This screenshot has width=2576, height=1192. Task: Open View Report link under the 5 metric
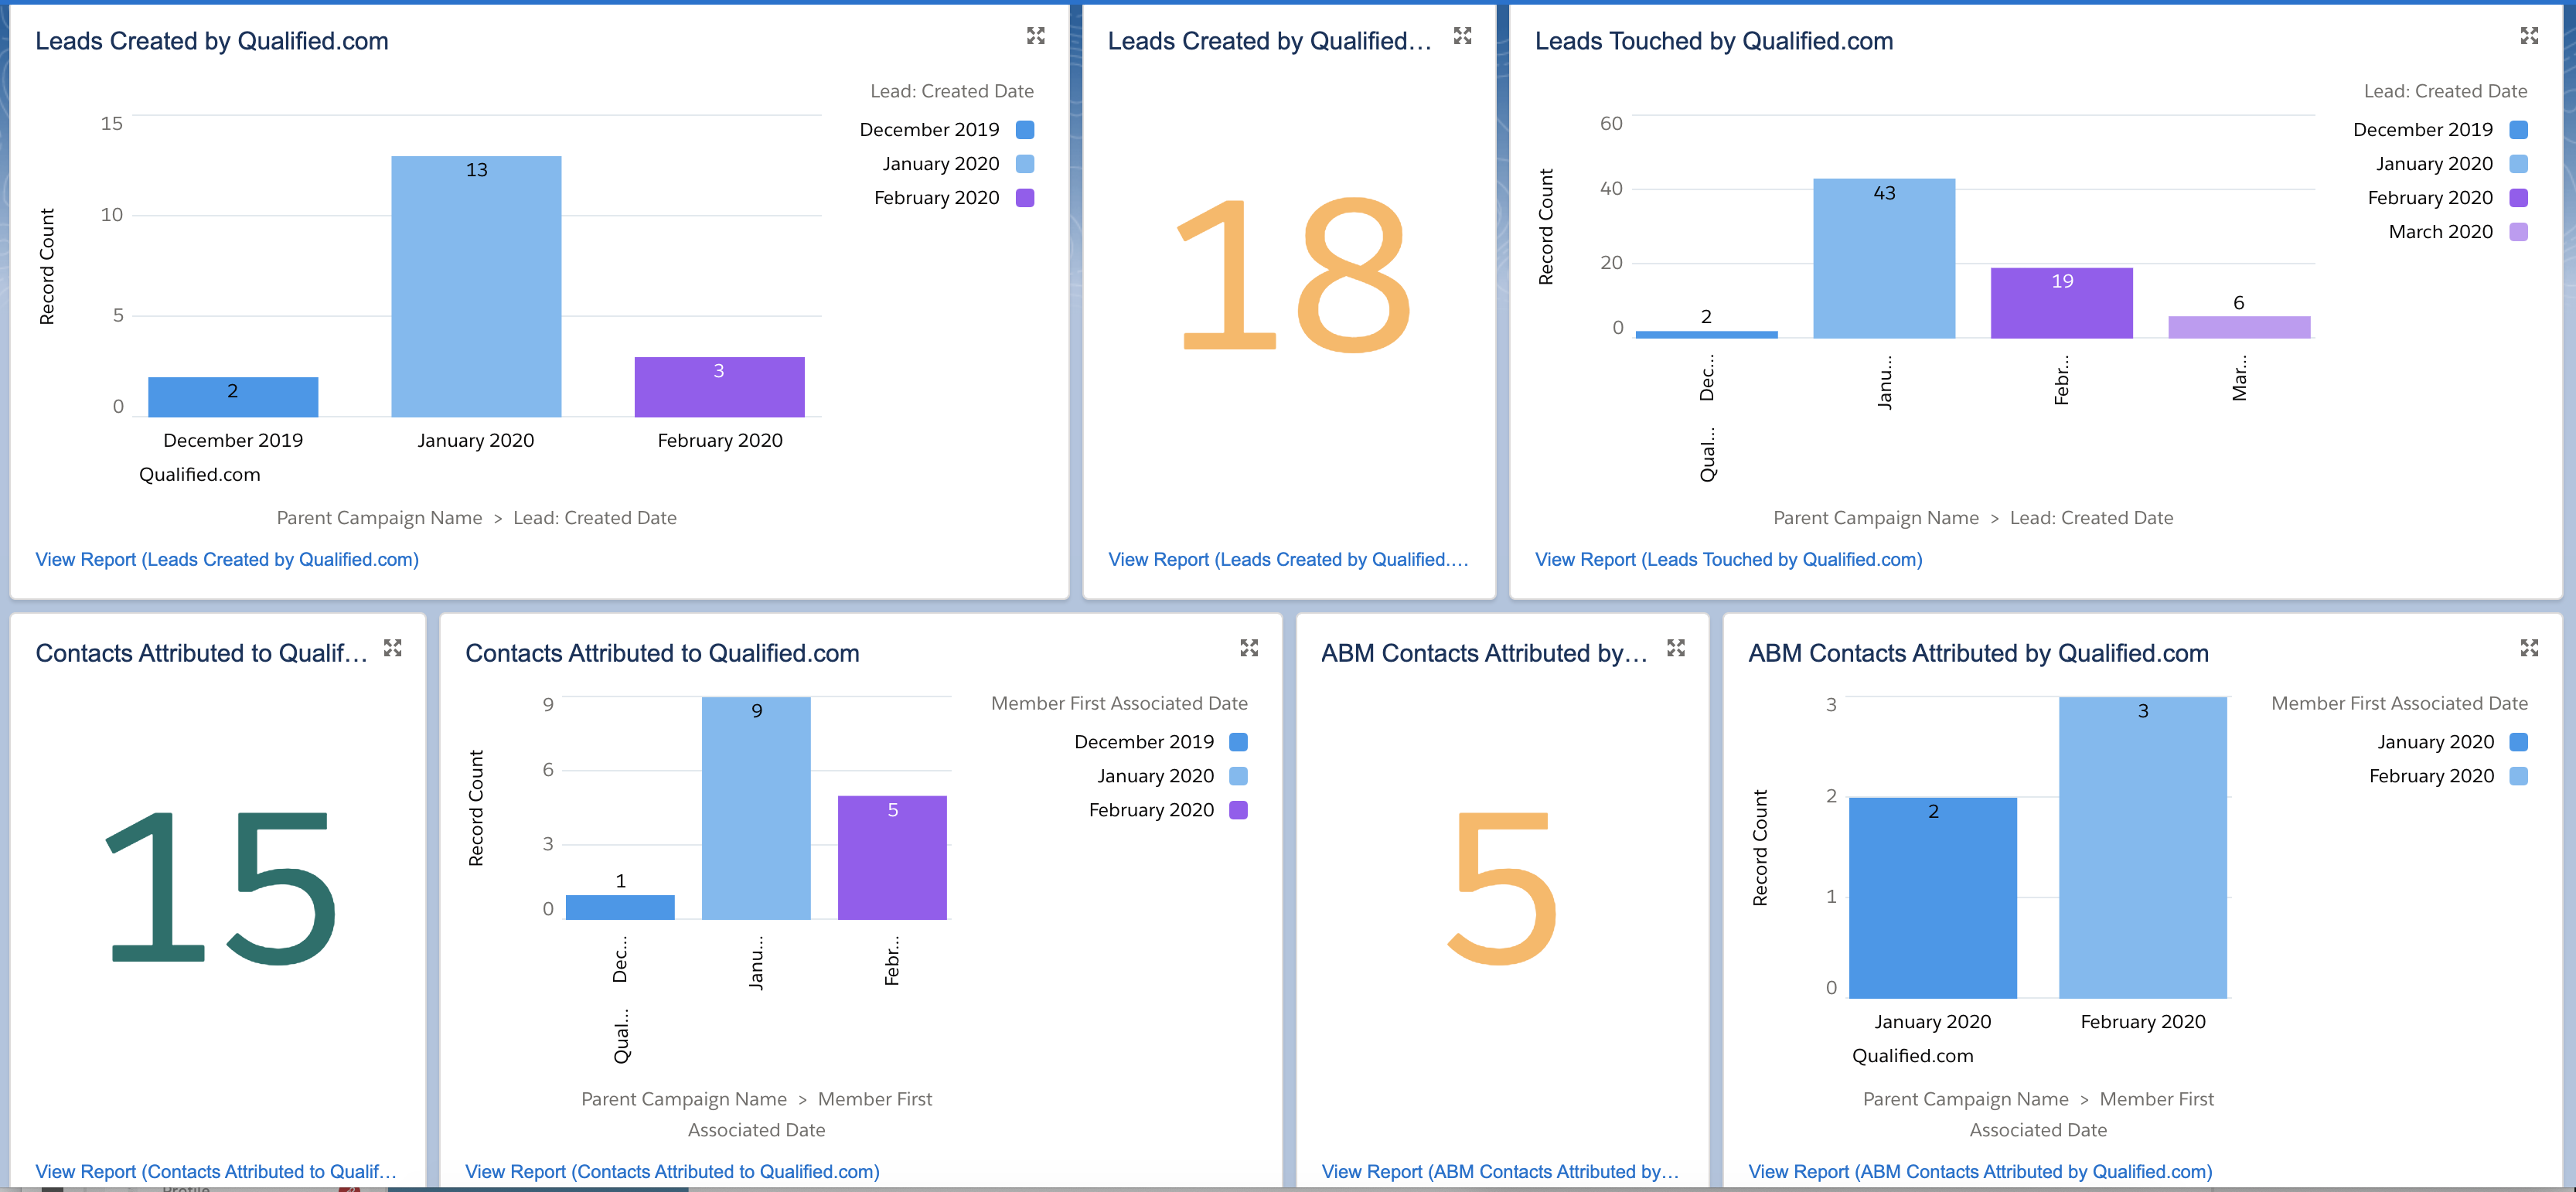tap(1500, 1172)
